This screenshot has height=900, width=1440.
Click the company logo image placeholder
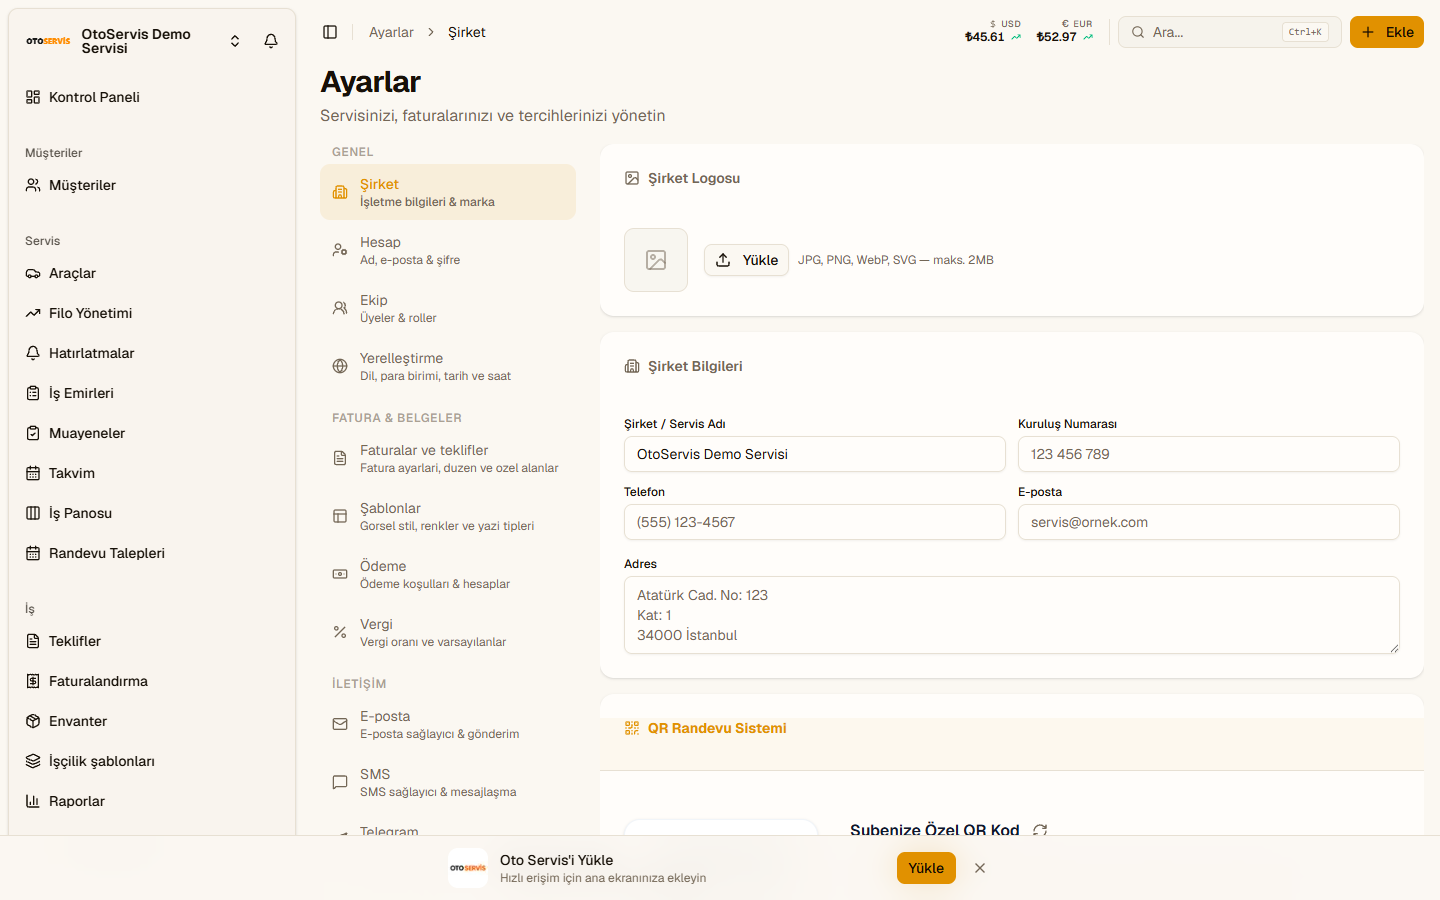[x=656, y=260]
